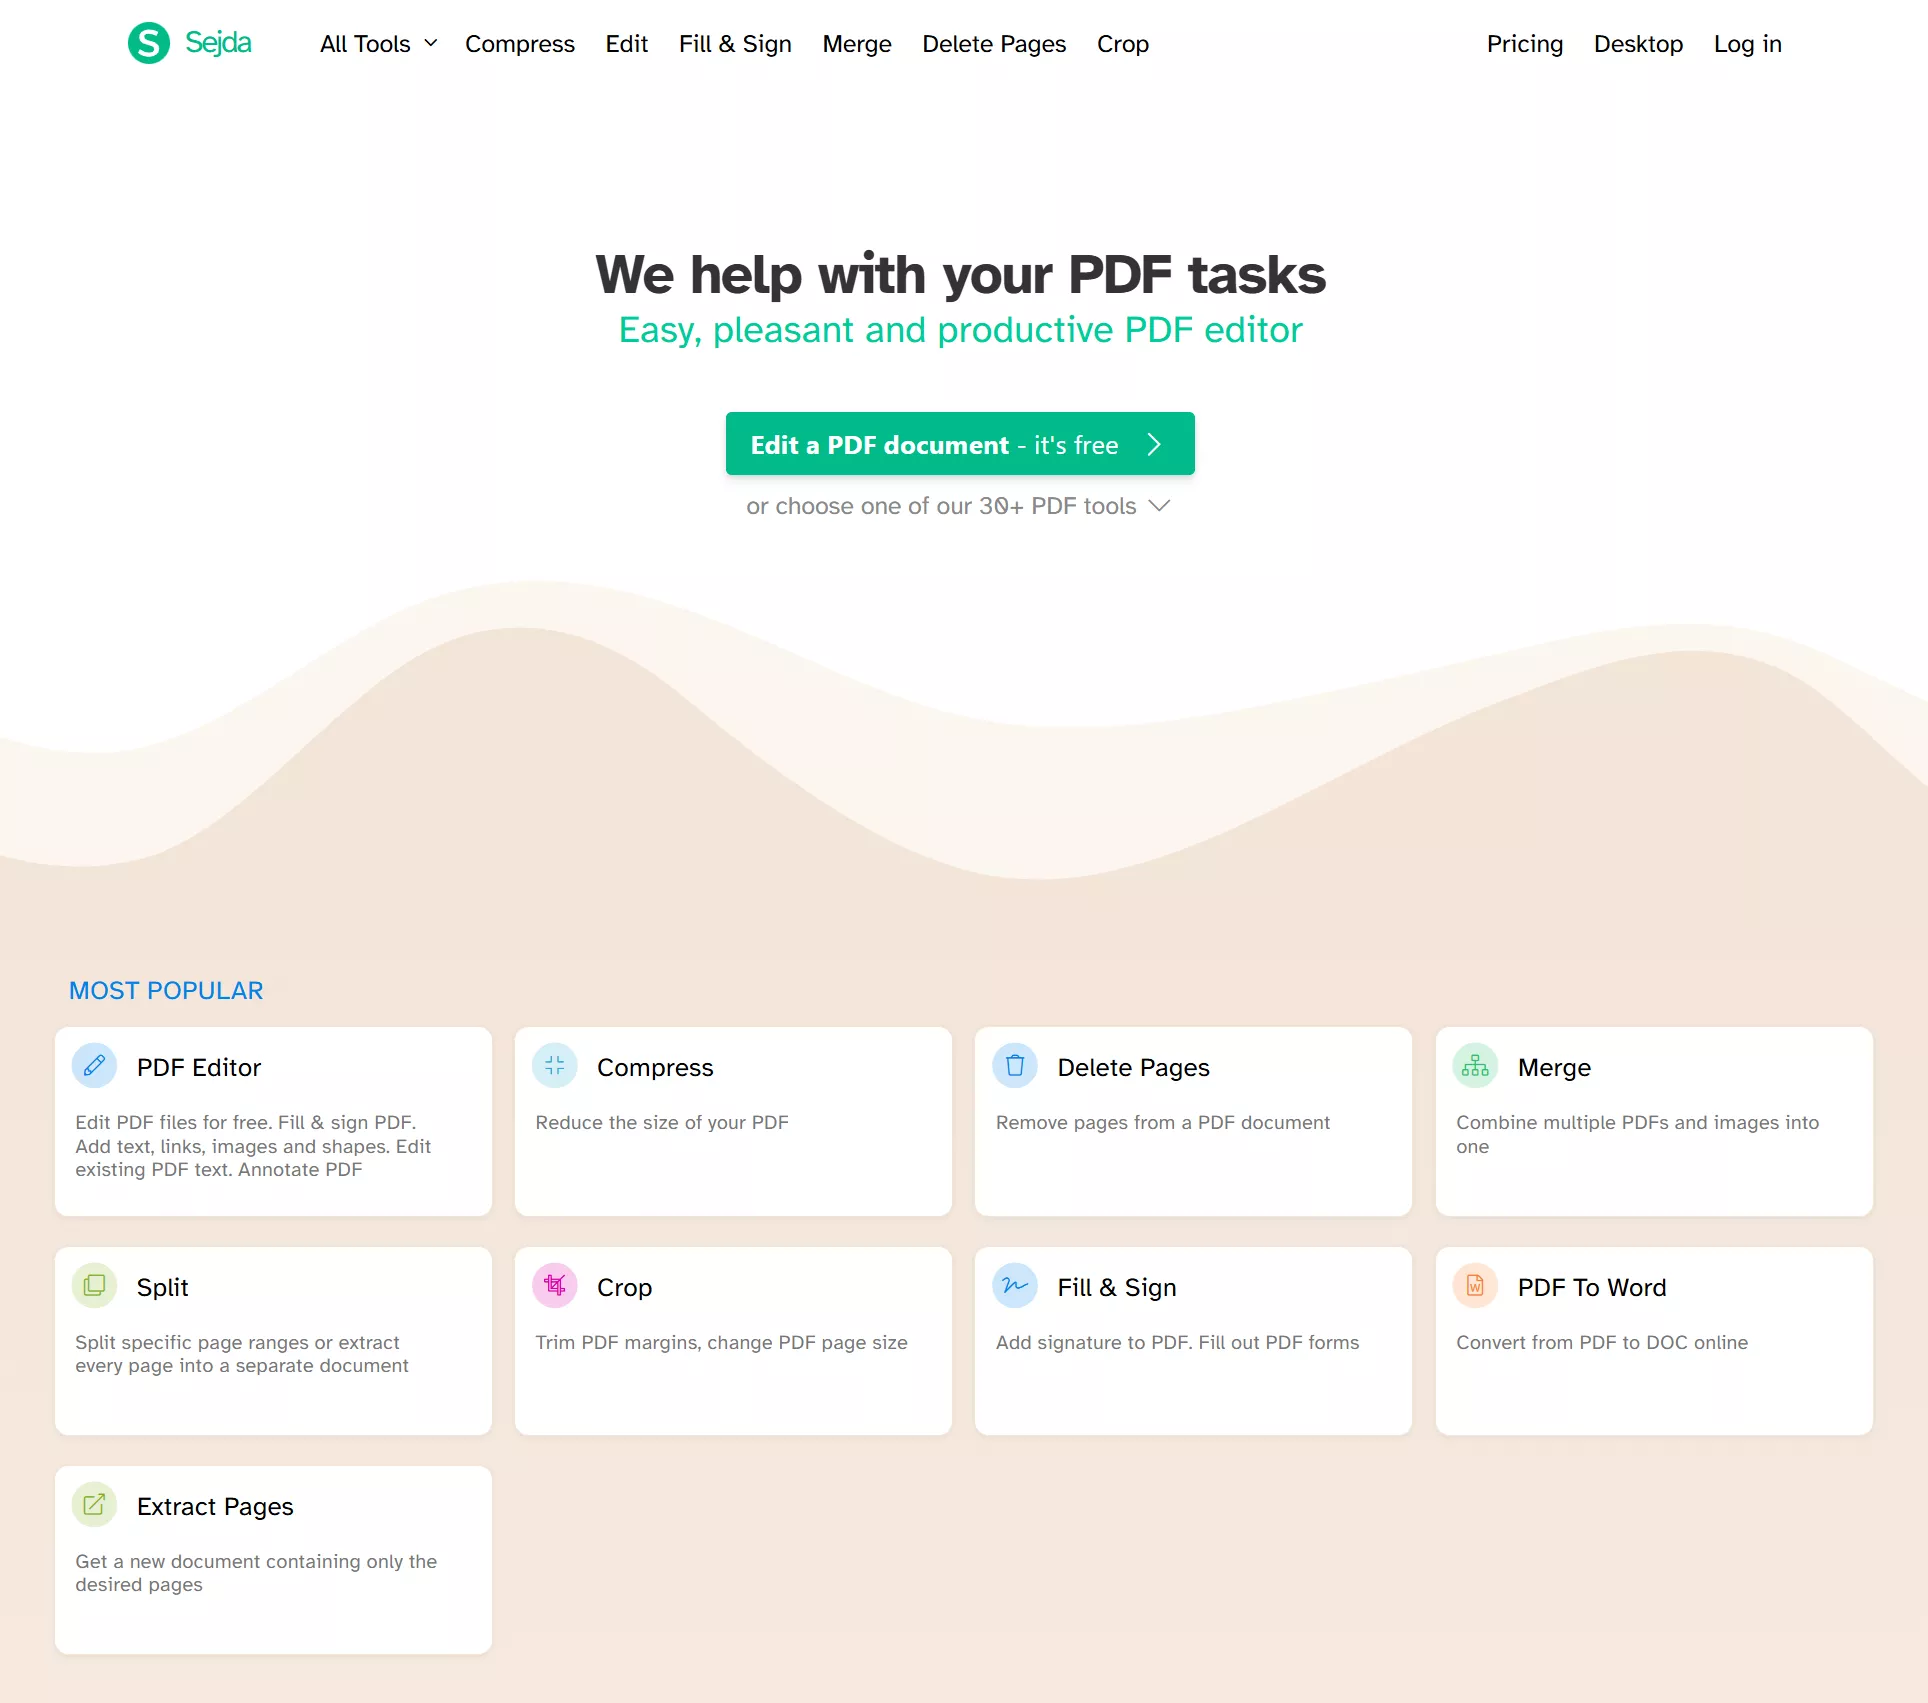Click the Sejda logo icon
The image size is (1928, 1703).
[x=148, y=43]
